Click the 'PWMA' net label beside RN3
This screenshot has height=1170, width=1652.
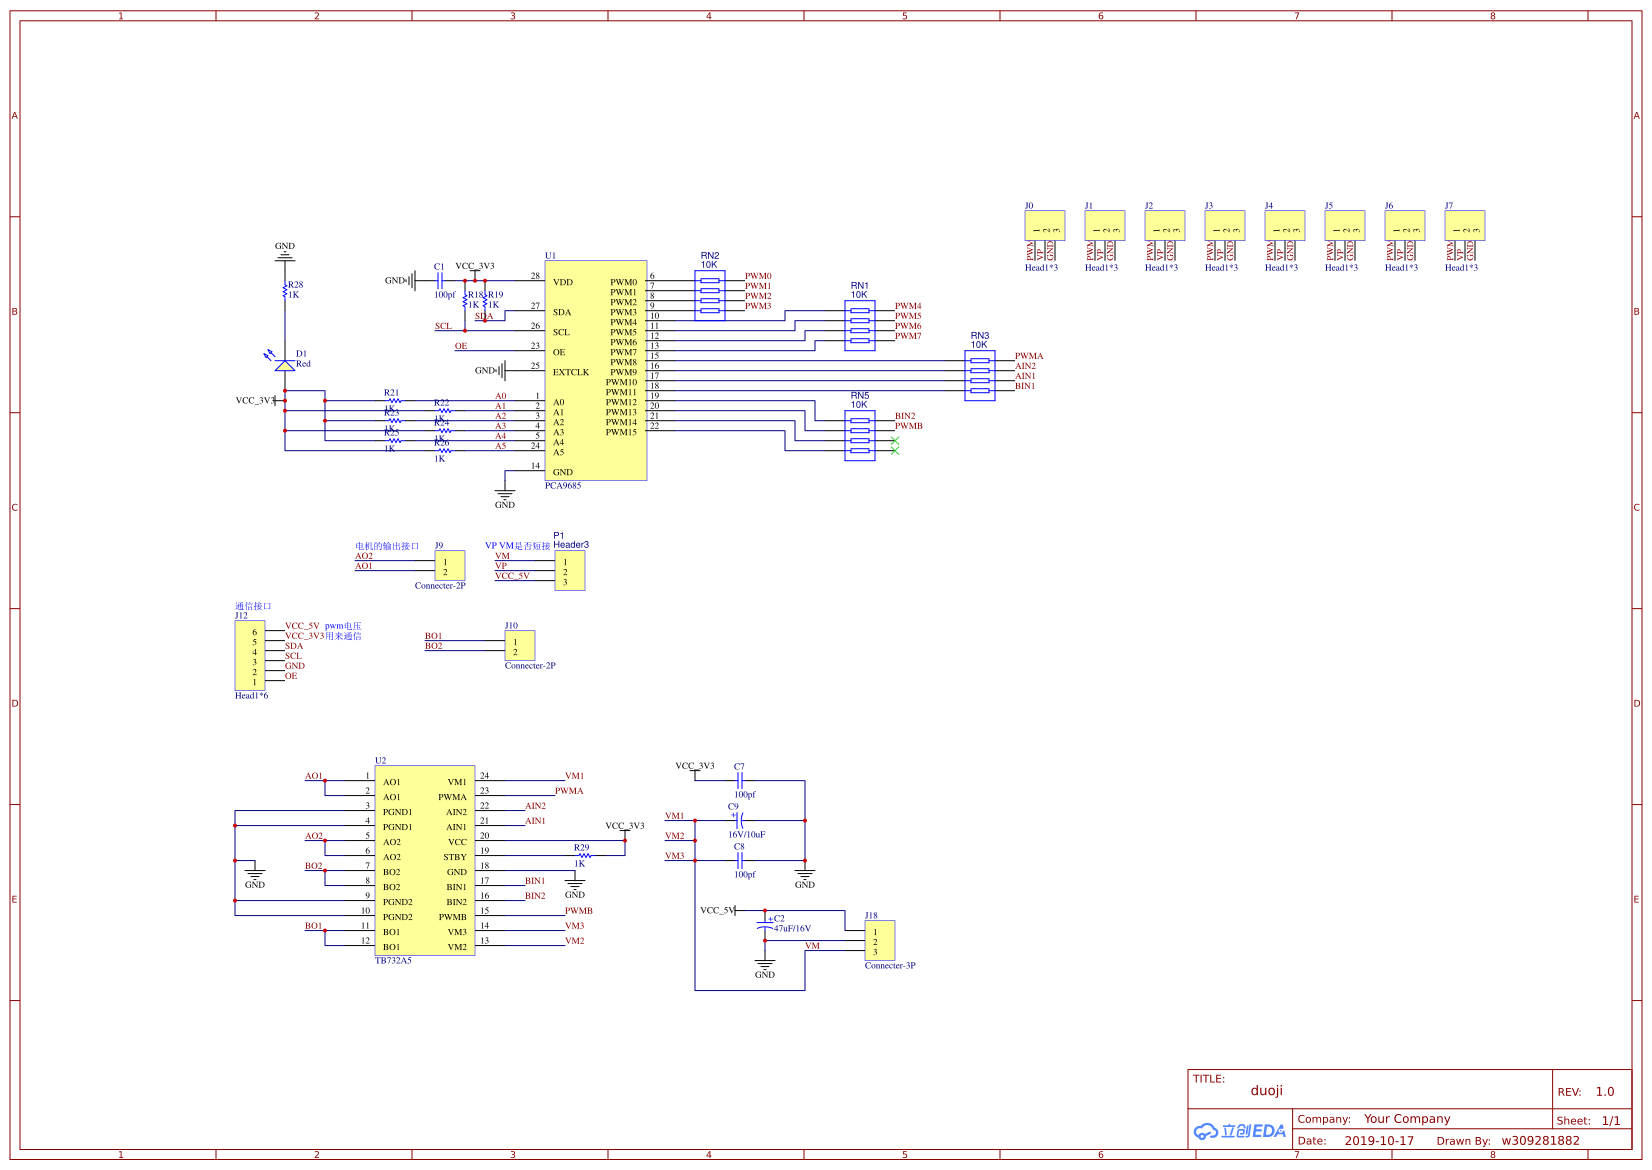[x=1029, y=356]
